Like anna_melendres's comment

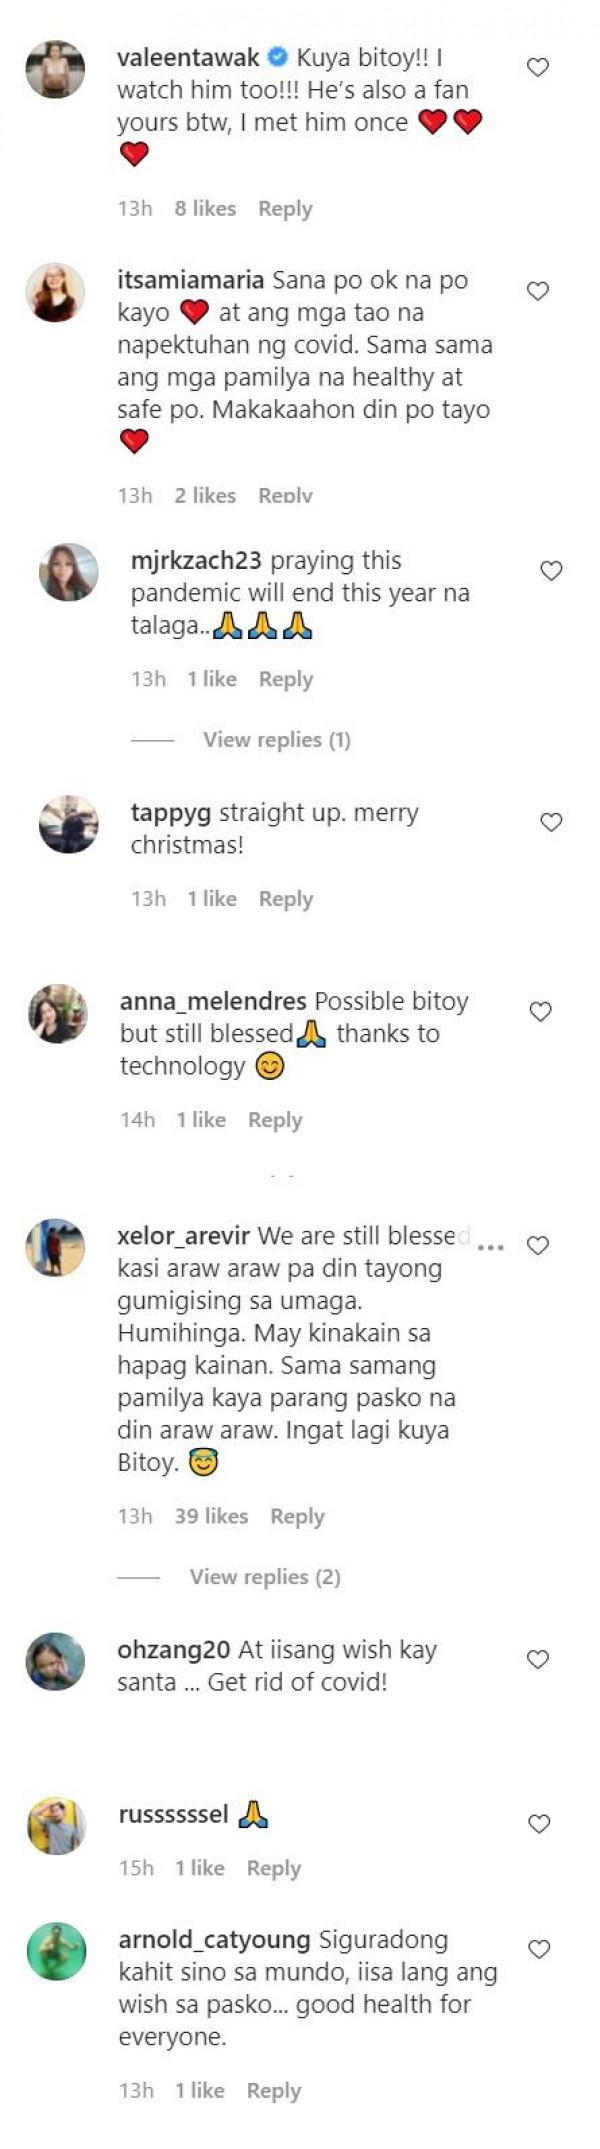[x=540, y=1012]
